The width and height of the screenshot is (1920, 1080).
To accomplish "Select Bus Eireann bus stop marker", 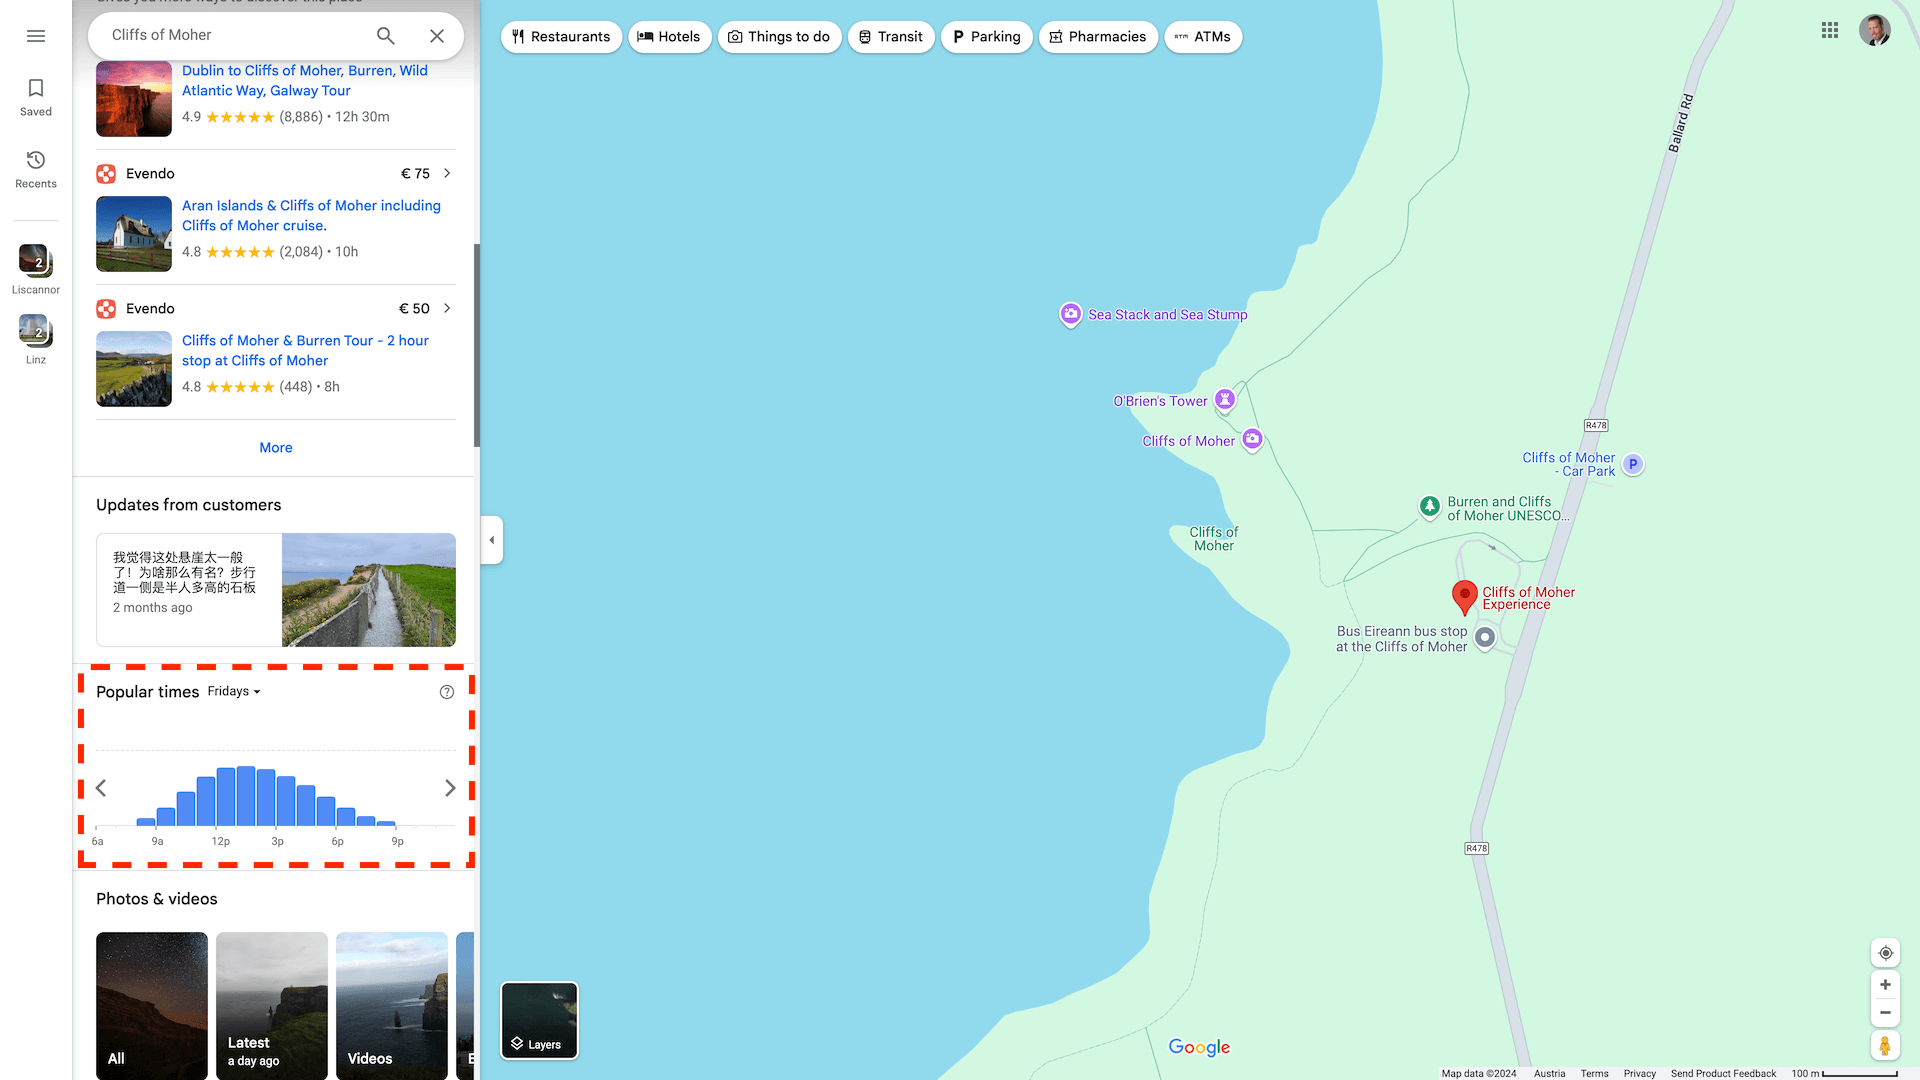I will 1485,637.
